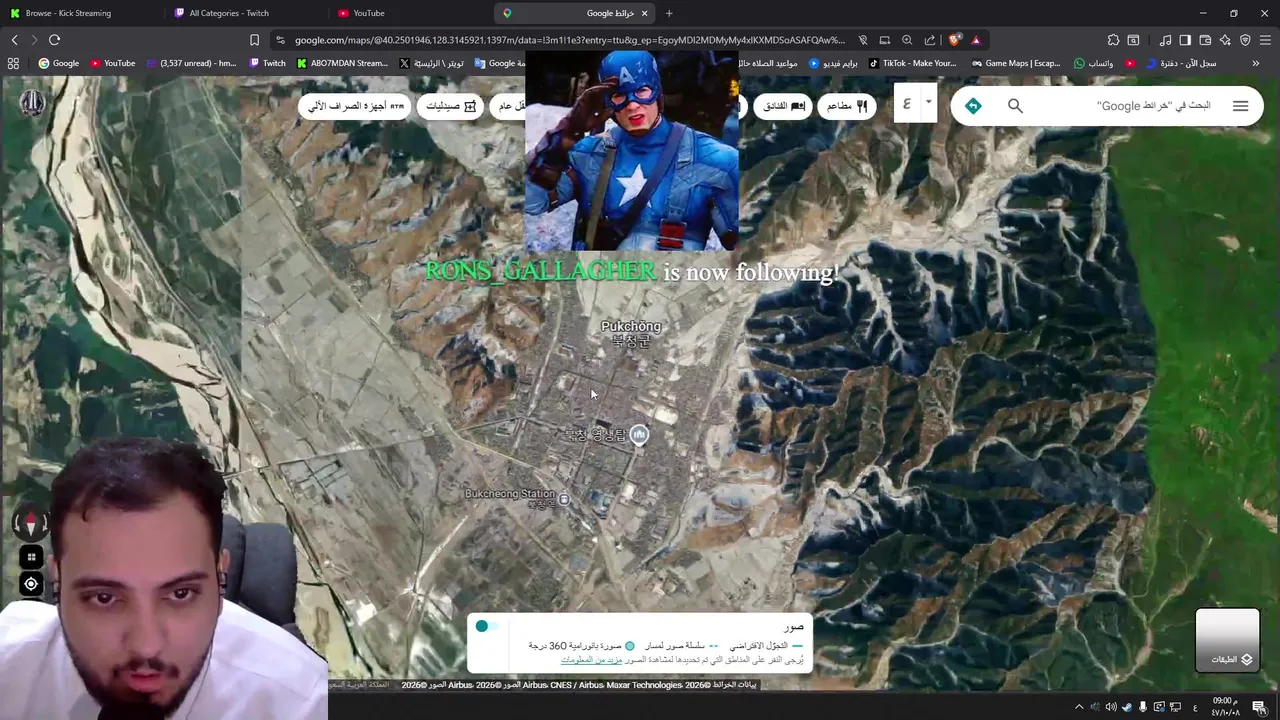Viewport: 1280px width, 720px height.
Task: Click the my-location target button
Action: 31,584
